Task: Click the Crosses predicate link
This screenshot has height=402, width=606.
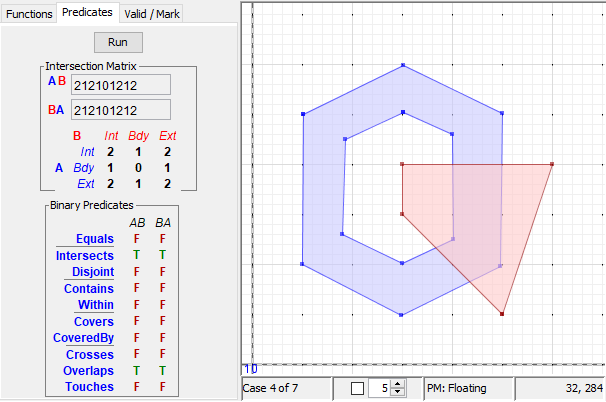Action: [90, 354]
